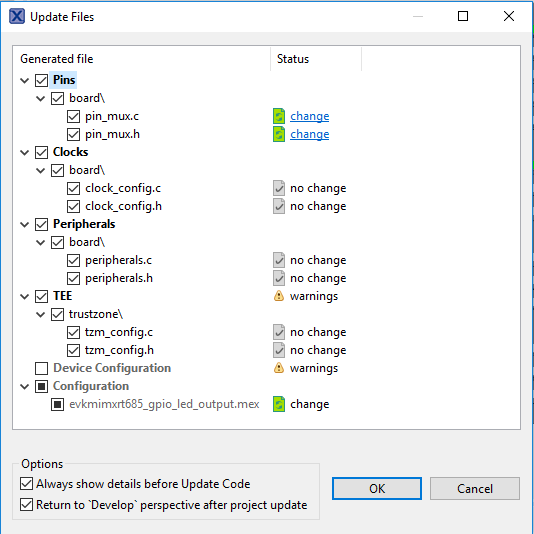Viewport: 534px width, 534px height.
Task: Click the warning icon in TEE row
Action: [x=279, y=296]
